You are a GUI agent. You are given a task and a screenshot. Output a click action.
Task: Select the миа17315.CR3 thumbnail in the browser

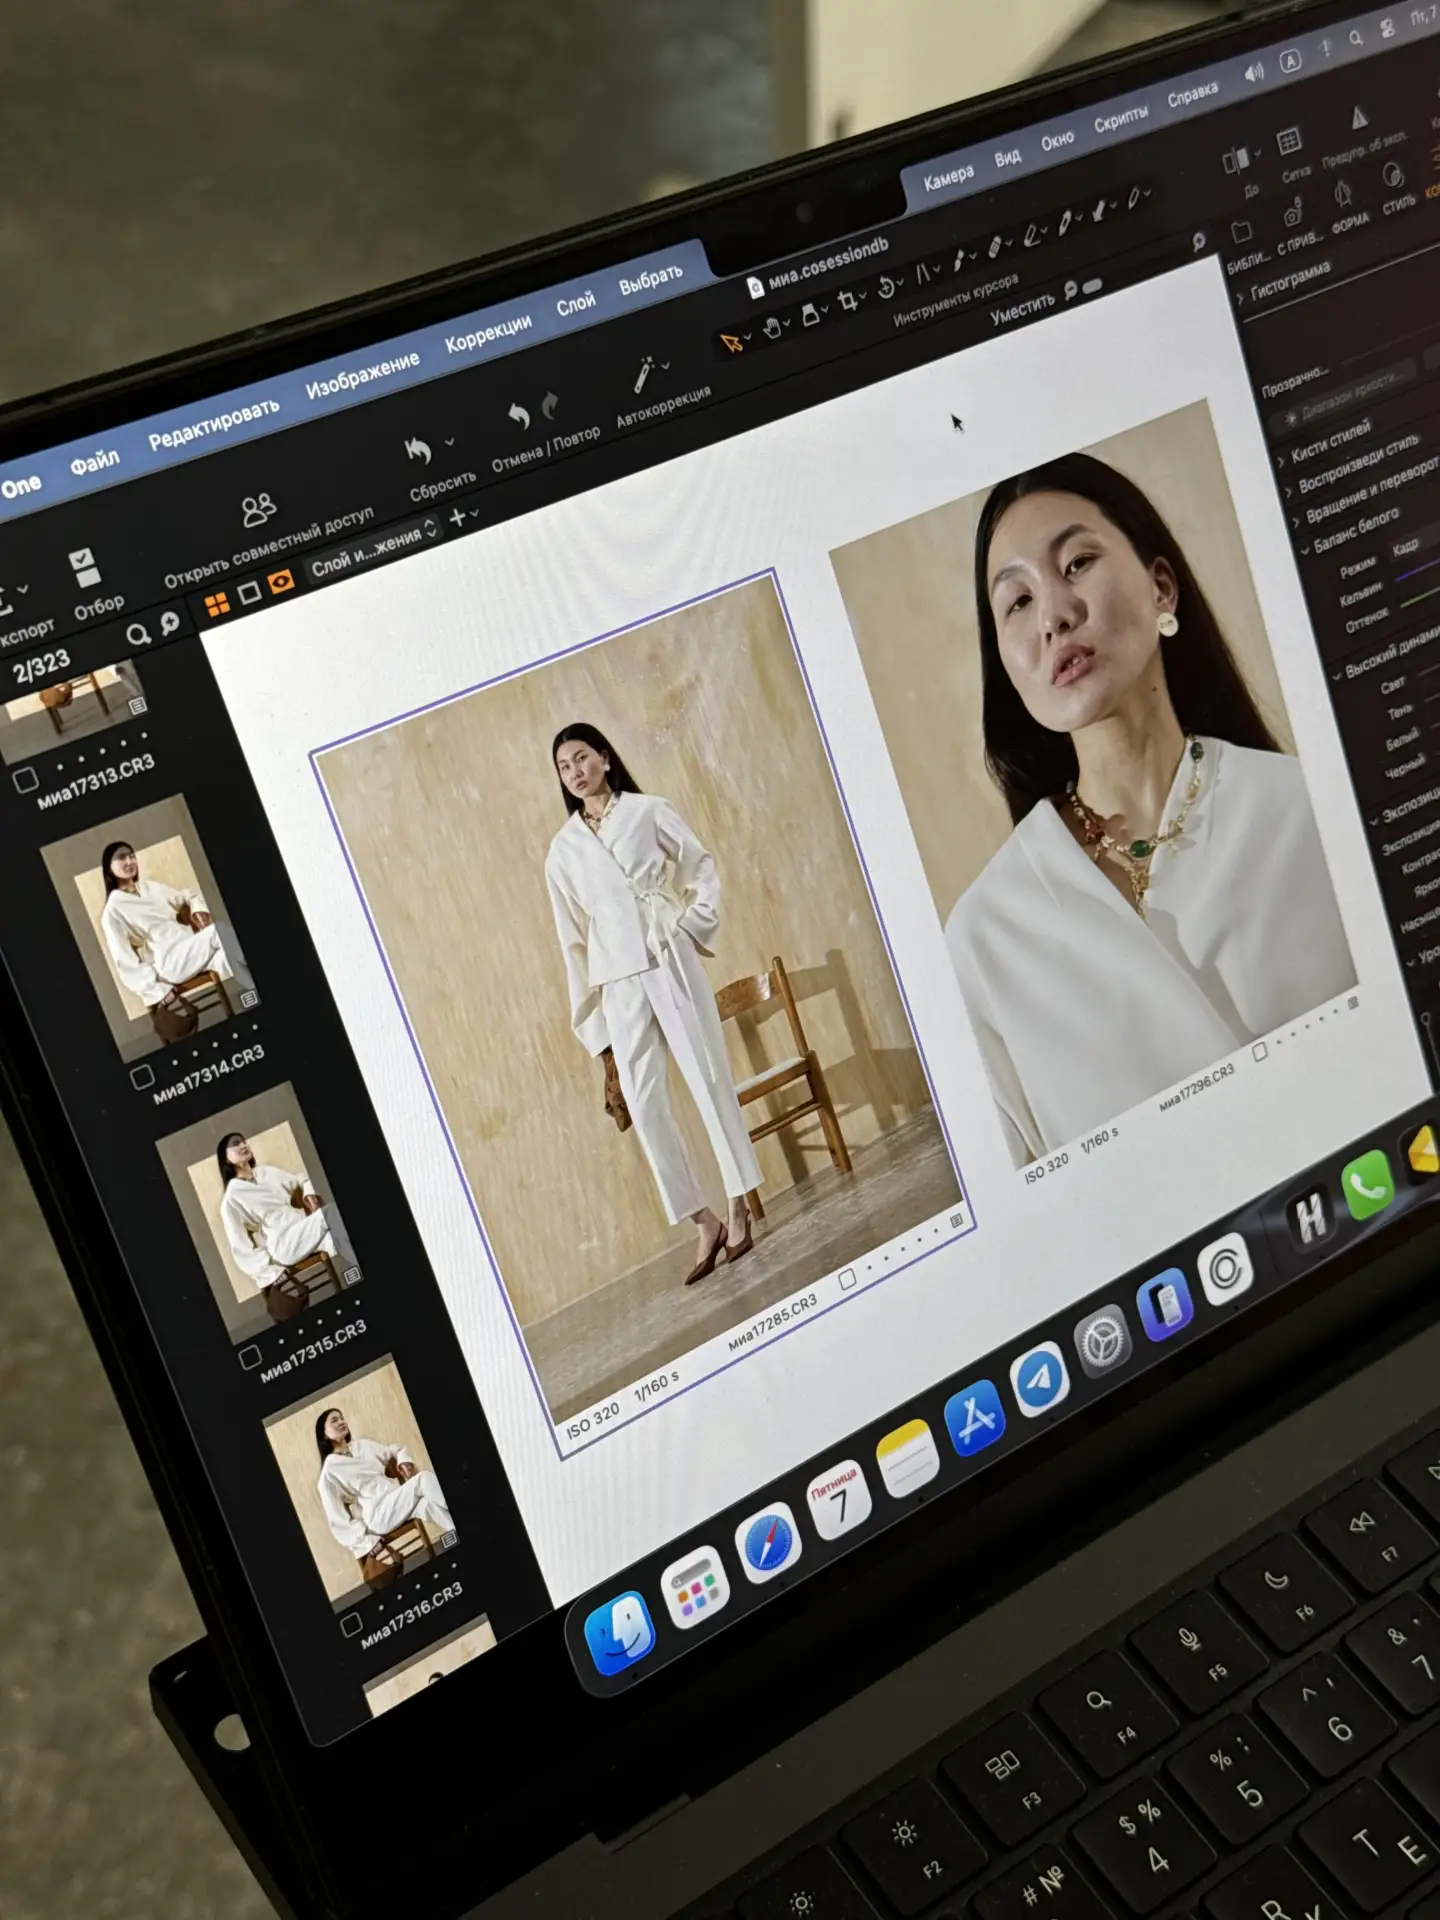coord(259,1212)
